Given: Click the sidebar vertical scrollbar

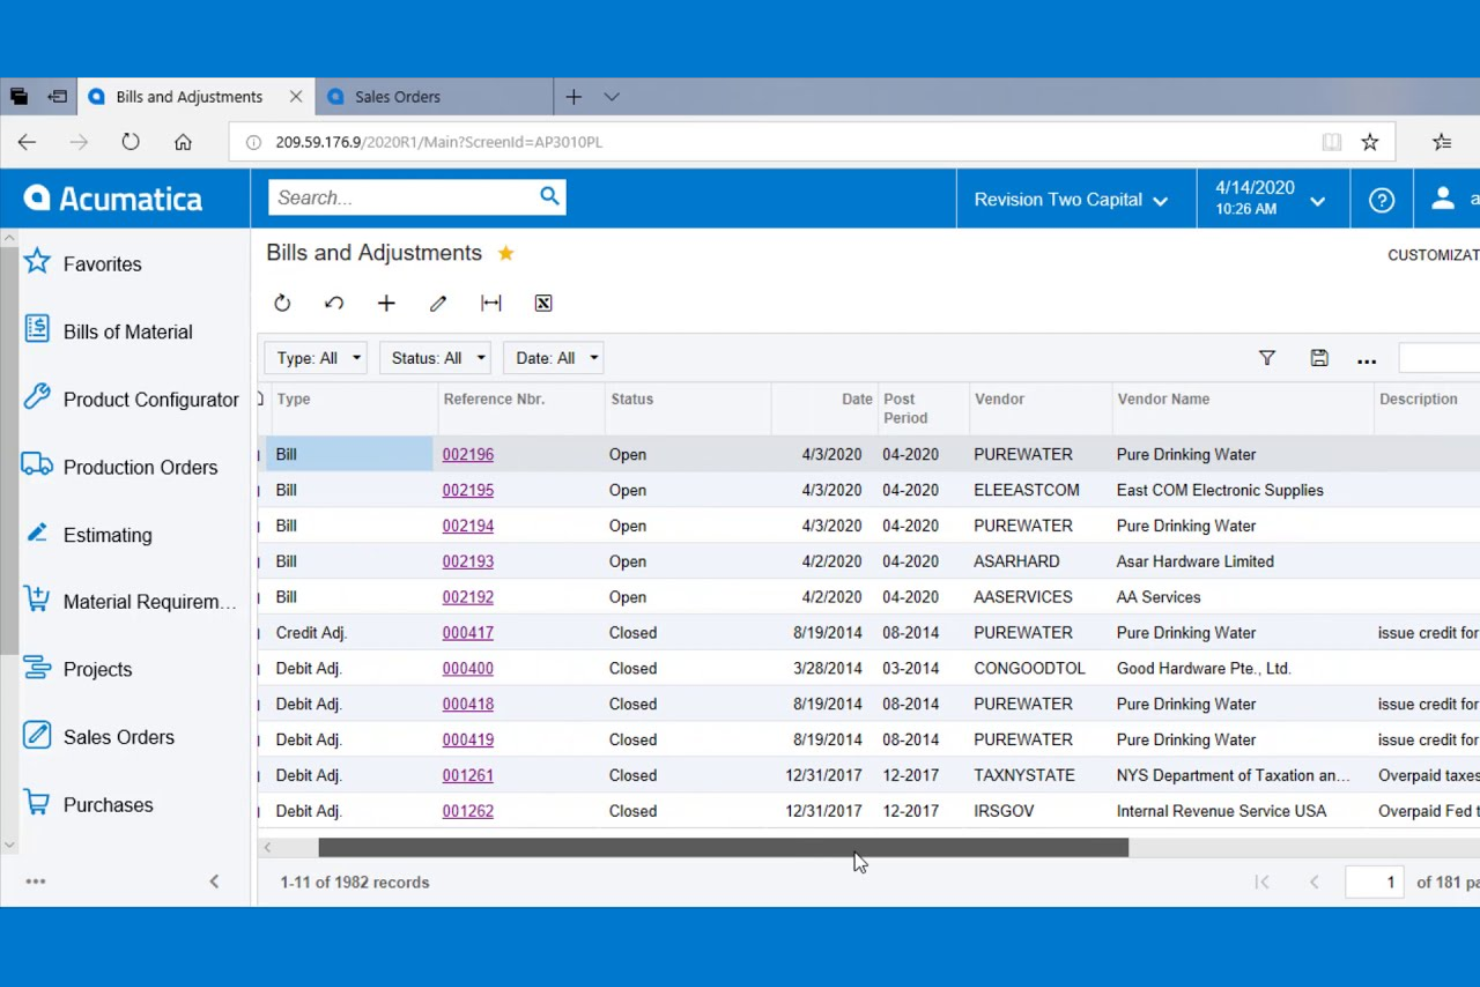Looking at the screenshot, I should point(9,450).
